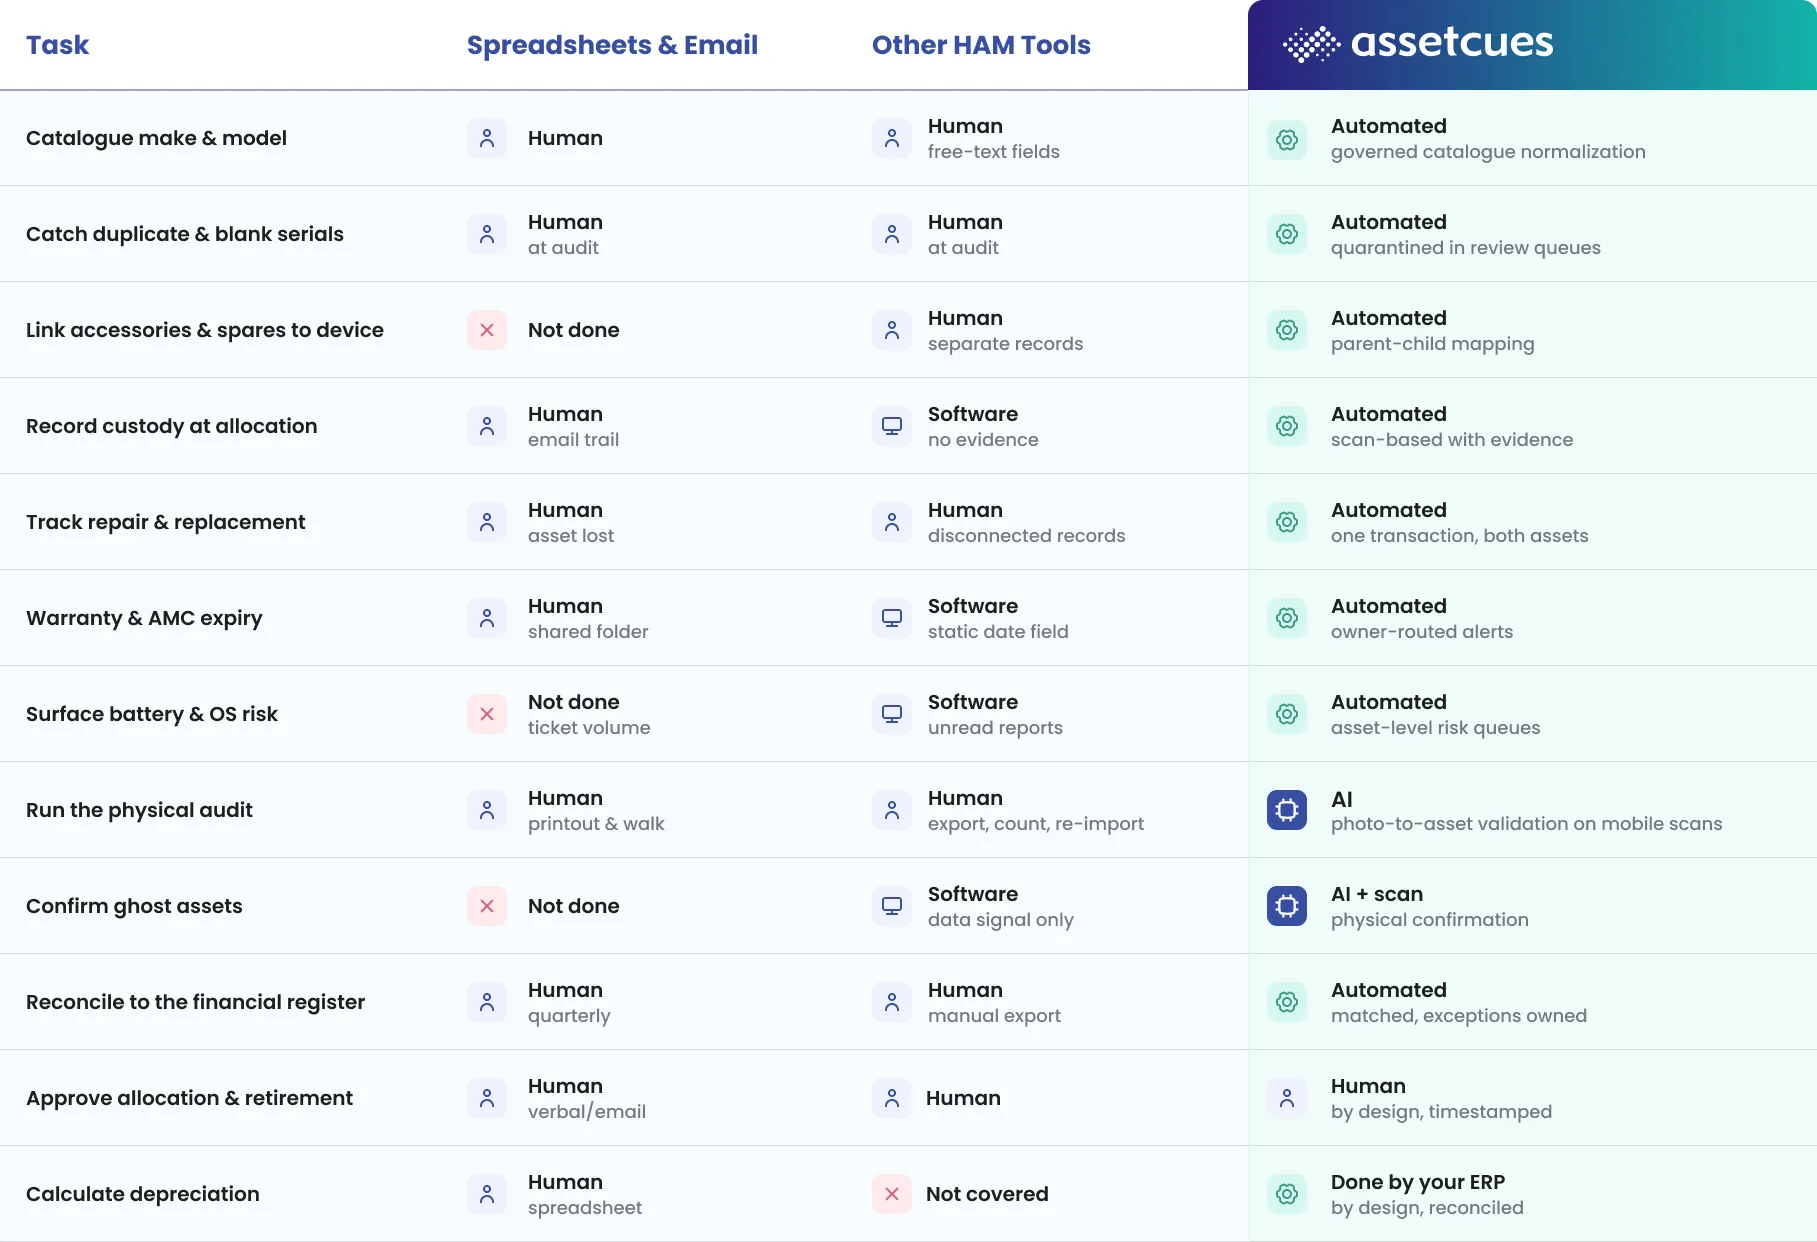Click the Track repair & replacement label

pyautogui.click(x=165, y=522)
